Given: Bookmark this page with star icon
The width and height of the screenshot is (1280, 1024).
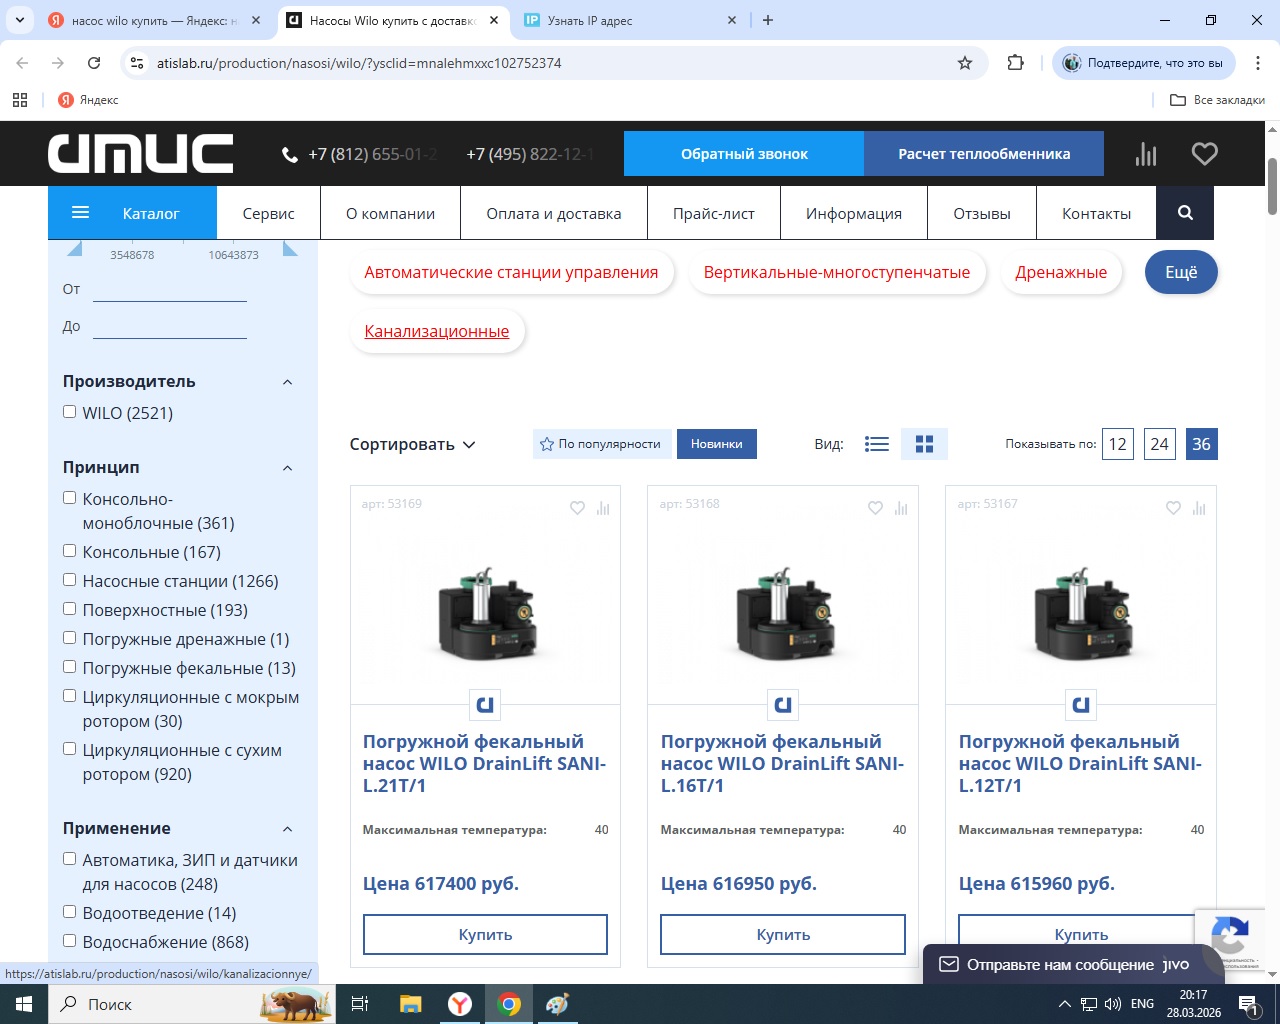Looking at the screenshot, I should 965,63.
